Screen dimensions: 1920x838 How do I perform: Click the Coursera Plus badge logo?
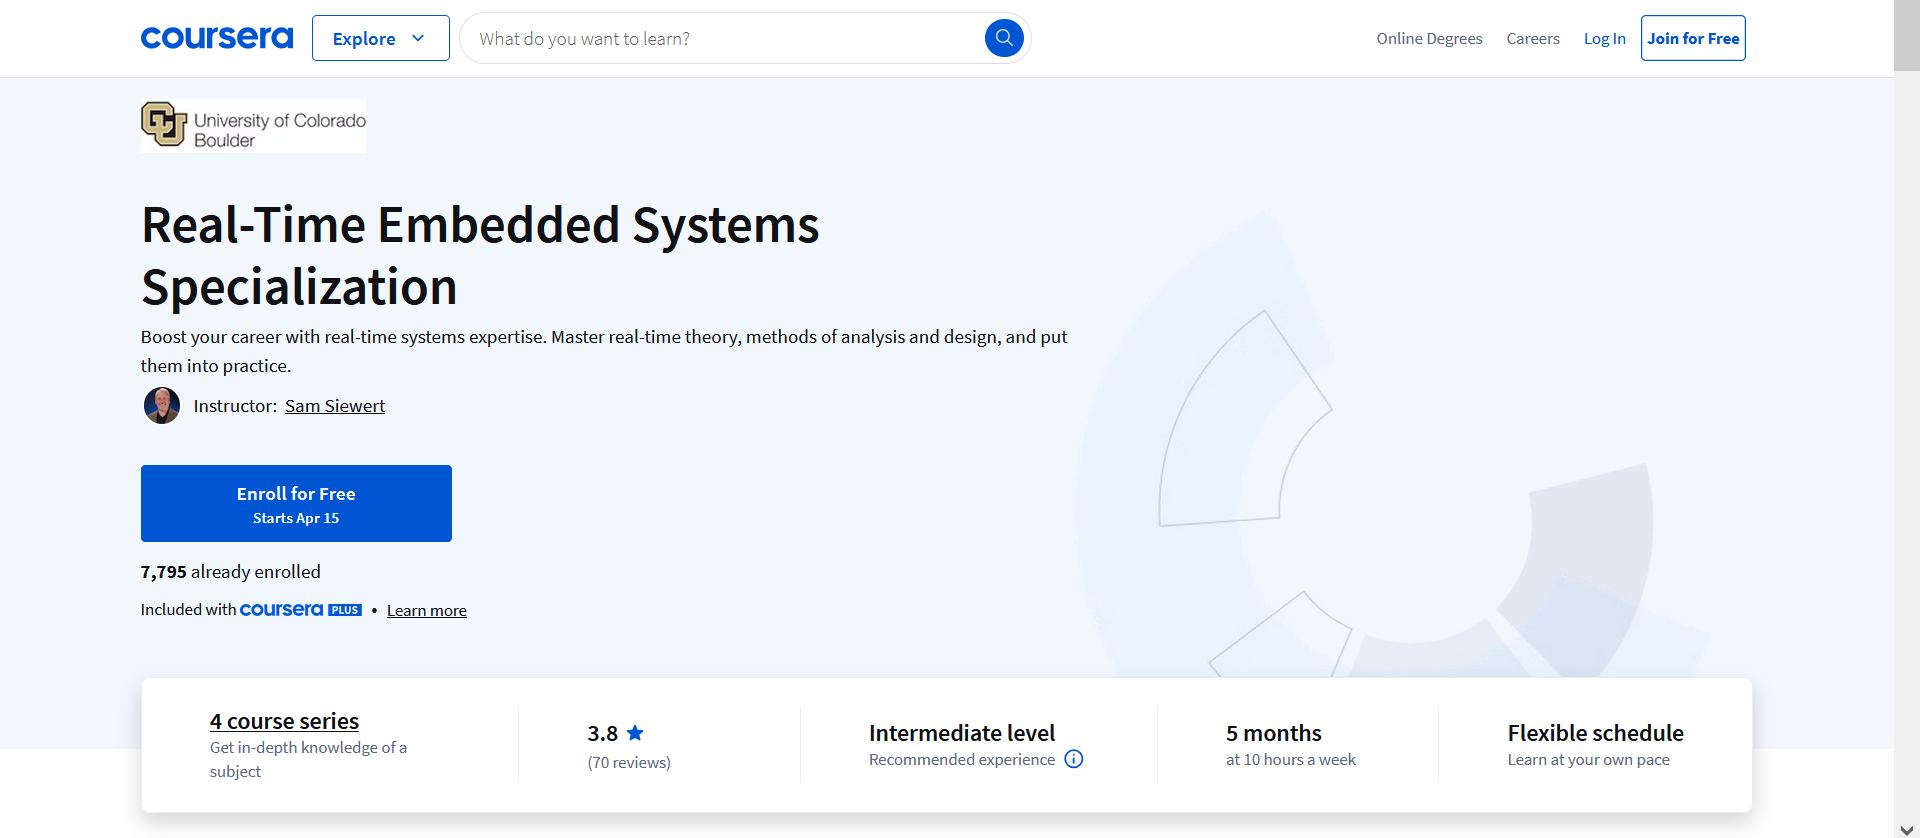pos(301,610)
